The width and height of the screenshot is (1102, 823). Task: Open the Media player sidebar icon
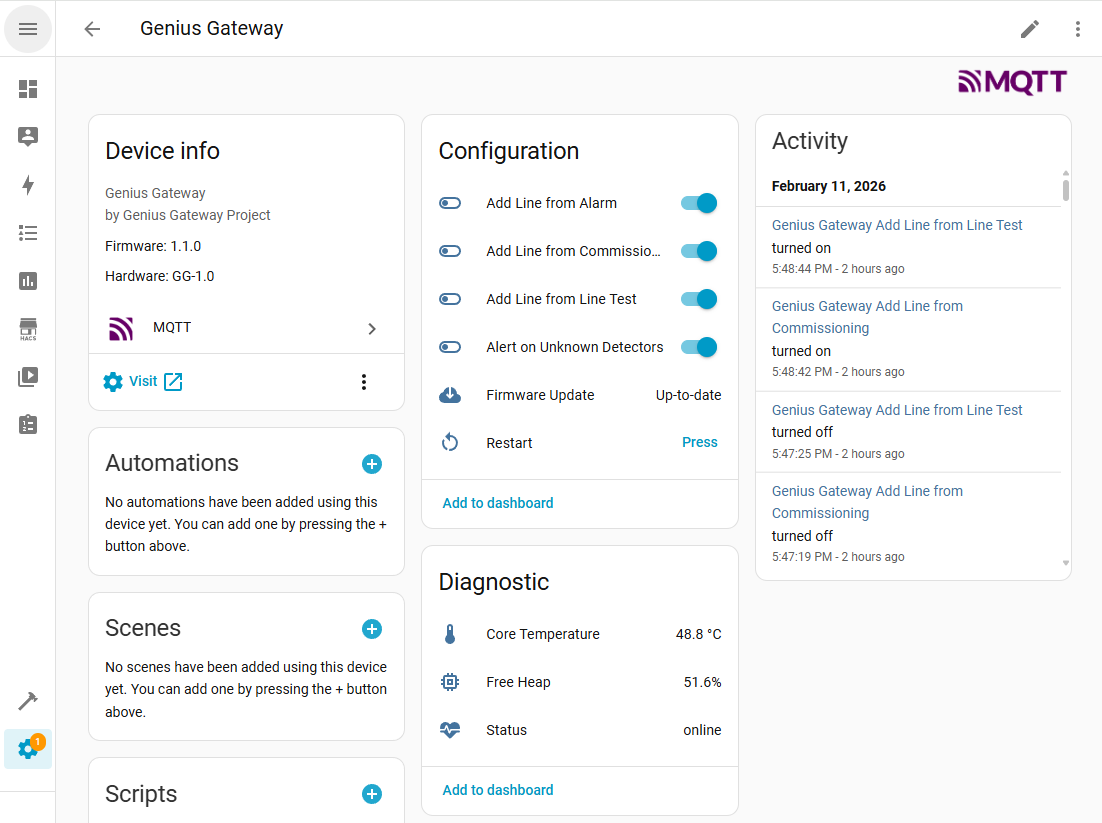(x=28, y=377)
